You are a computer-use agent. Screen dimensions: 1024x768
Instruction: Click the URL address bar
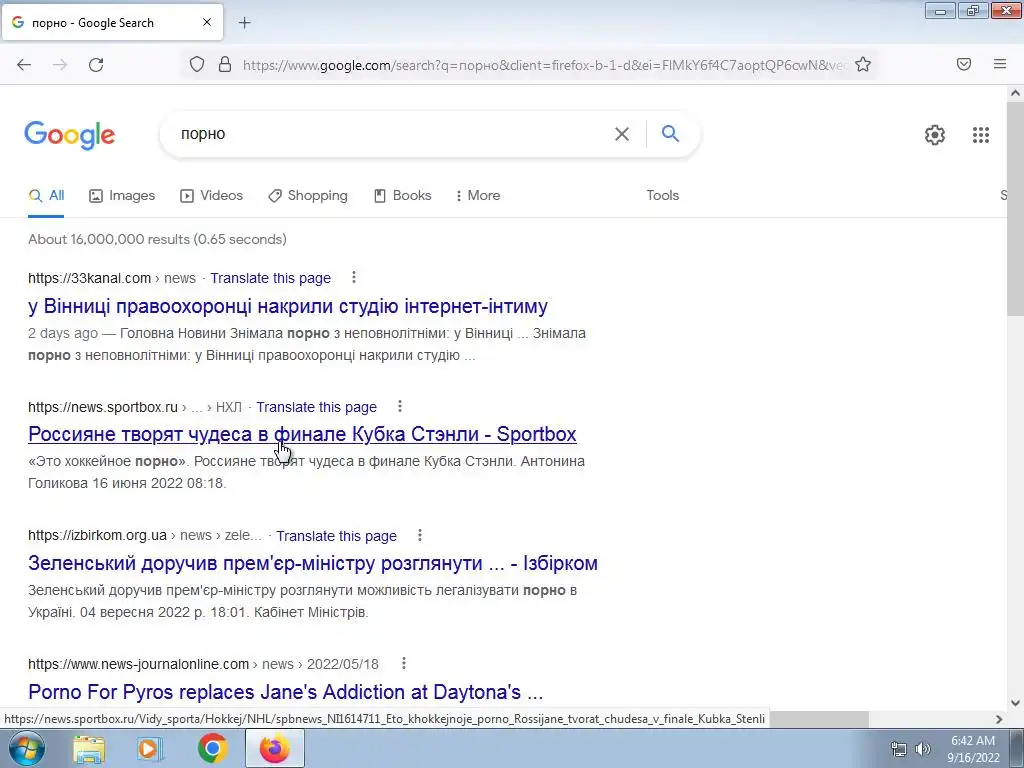545,65
